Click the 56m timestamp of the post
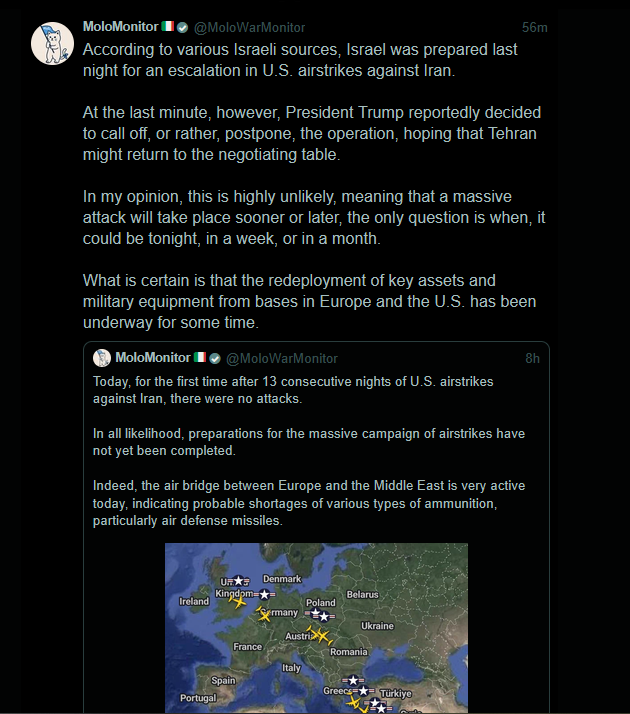Screen dimensions: 630x714 534,28
